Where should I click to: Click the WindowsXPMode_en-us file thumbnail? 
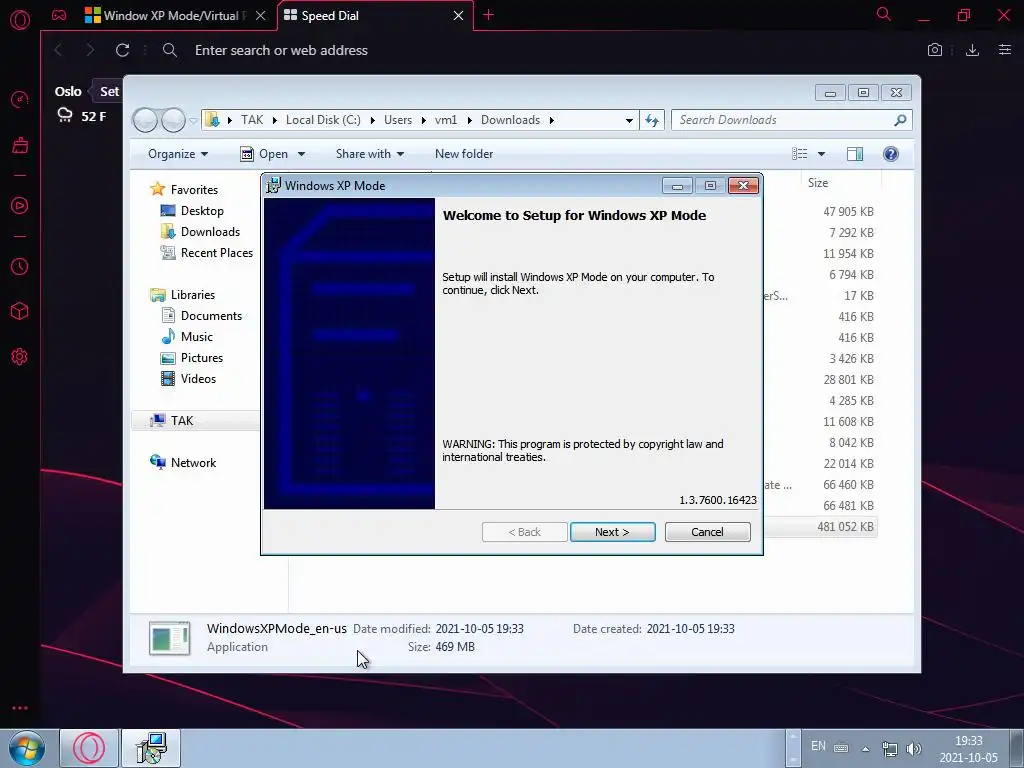pyautogui.click(x=170, y=638)
